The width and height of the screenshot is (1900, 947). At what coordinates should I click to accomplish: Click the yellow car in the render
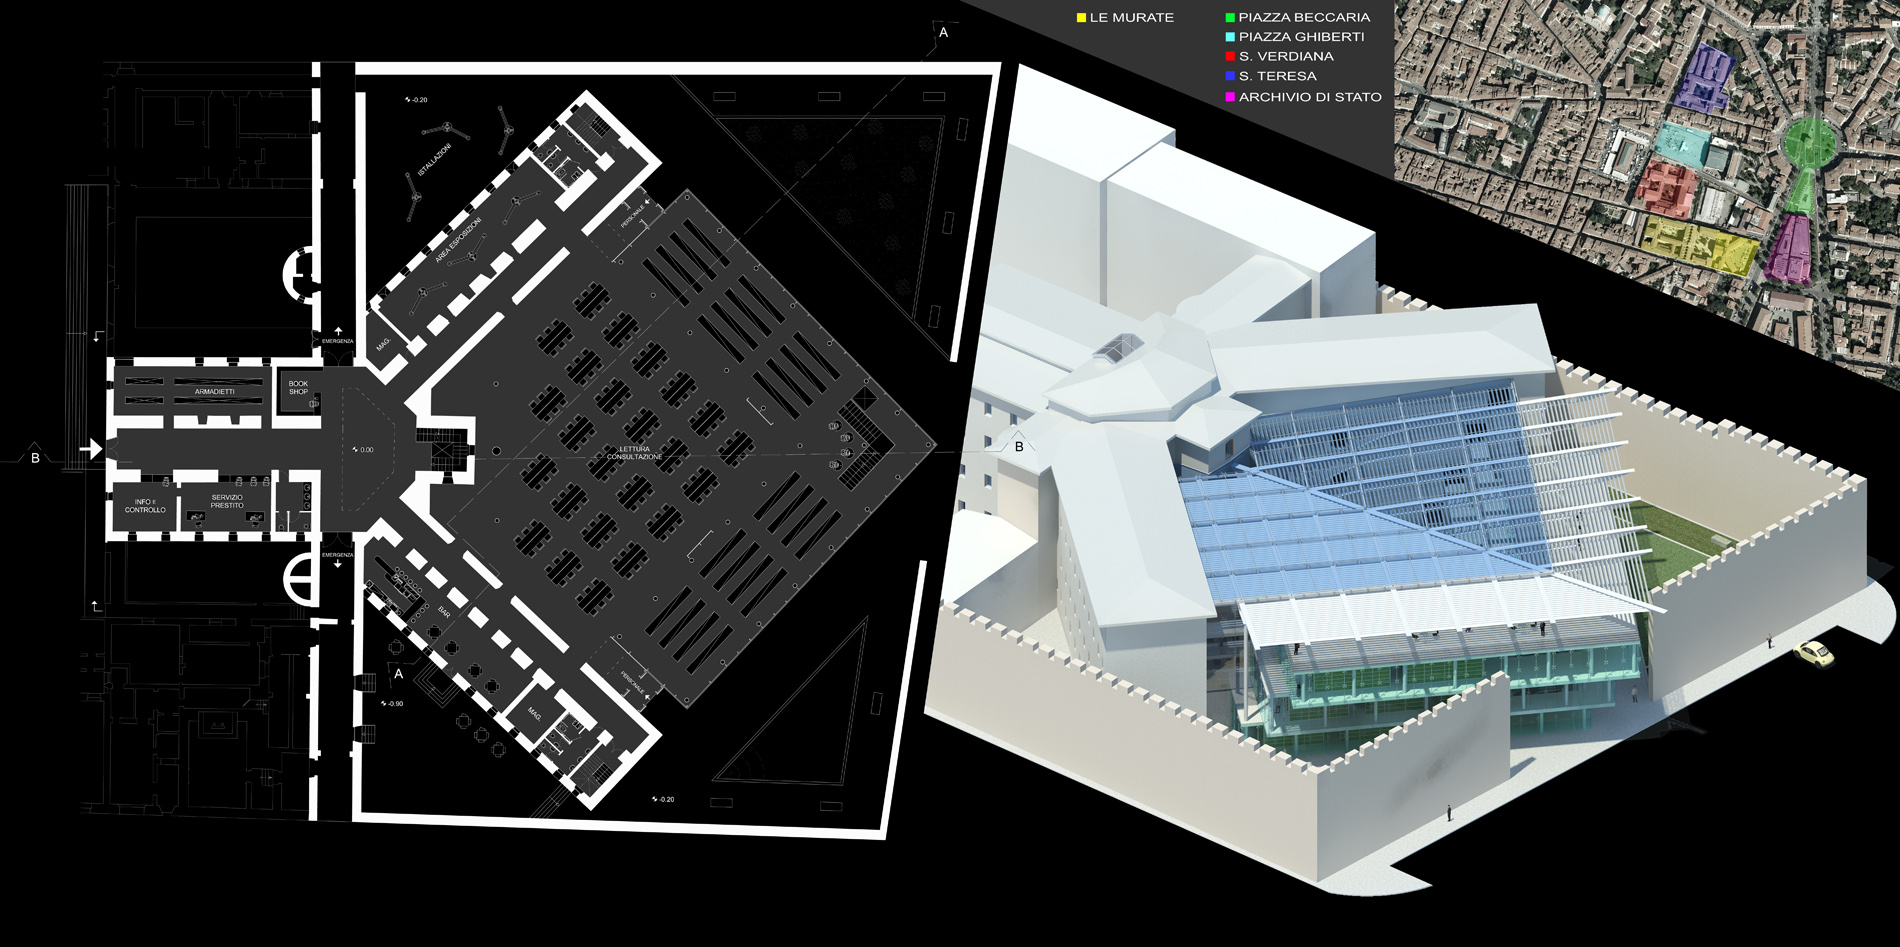(x=1812, y=654)
